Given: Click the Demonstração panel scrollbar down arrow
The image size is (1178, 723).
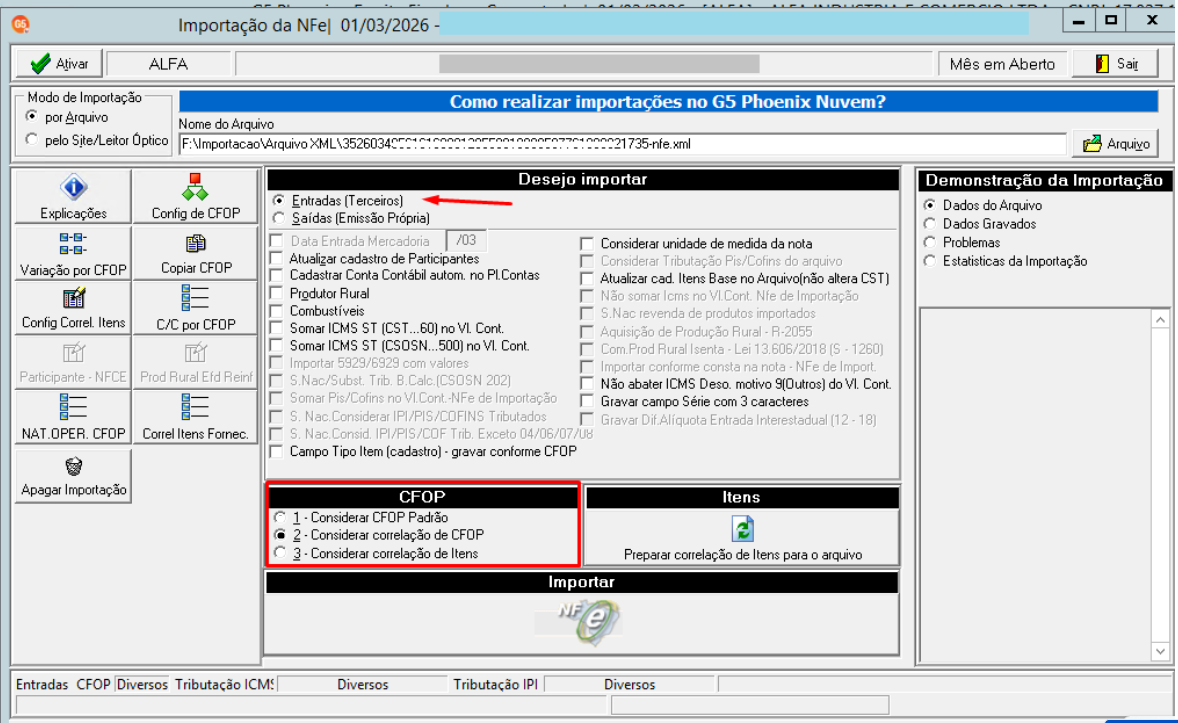Looking at the screenshot, I should coord(1160,652).
